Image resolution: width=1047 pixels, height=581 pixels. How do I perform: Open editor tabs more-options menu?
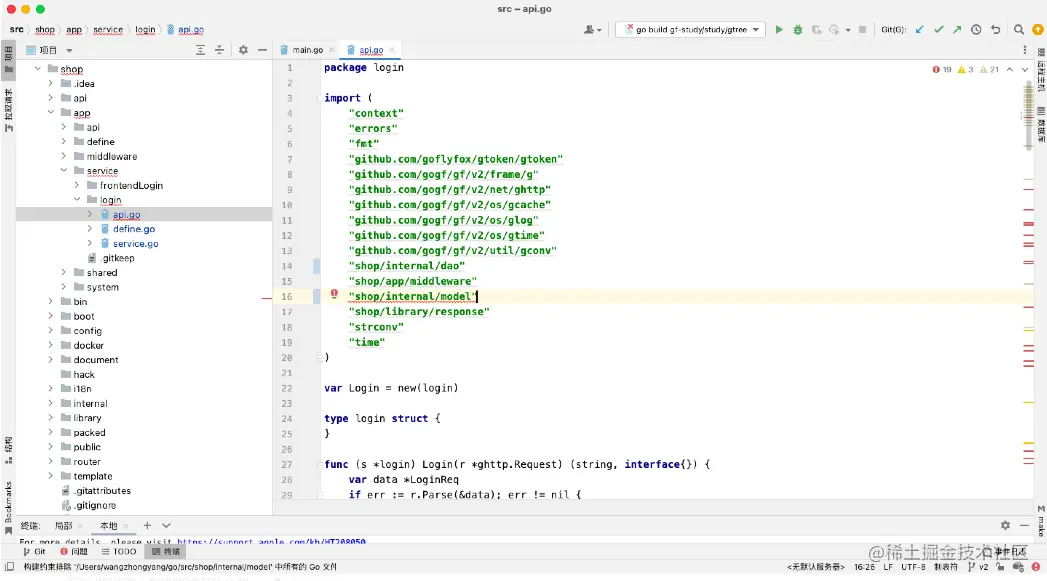pyautogui.click(x=1025, y=50)
